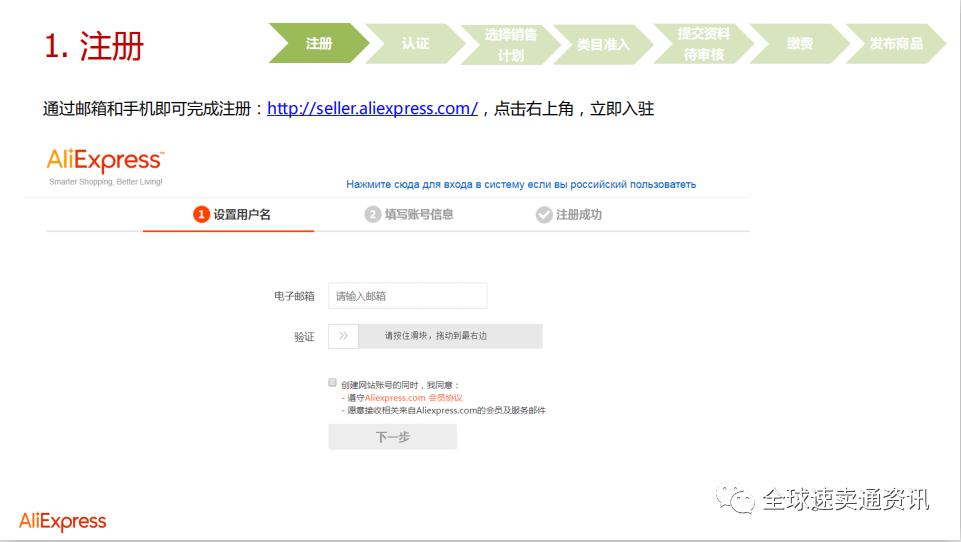This screenshot has width=961, height=542.
Task: Select the 注册成功 tab
Action: click(x=569, y=215)
